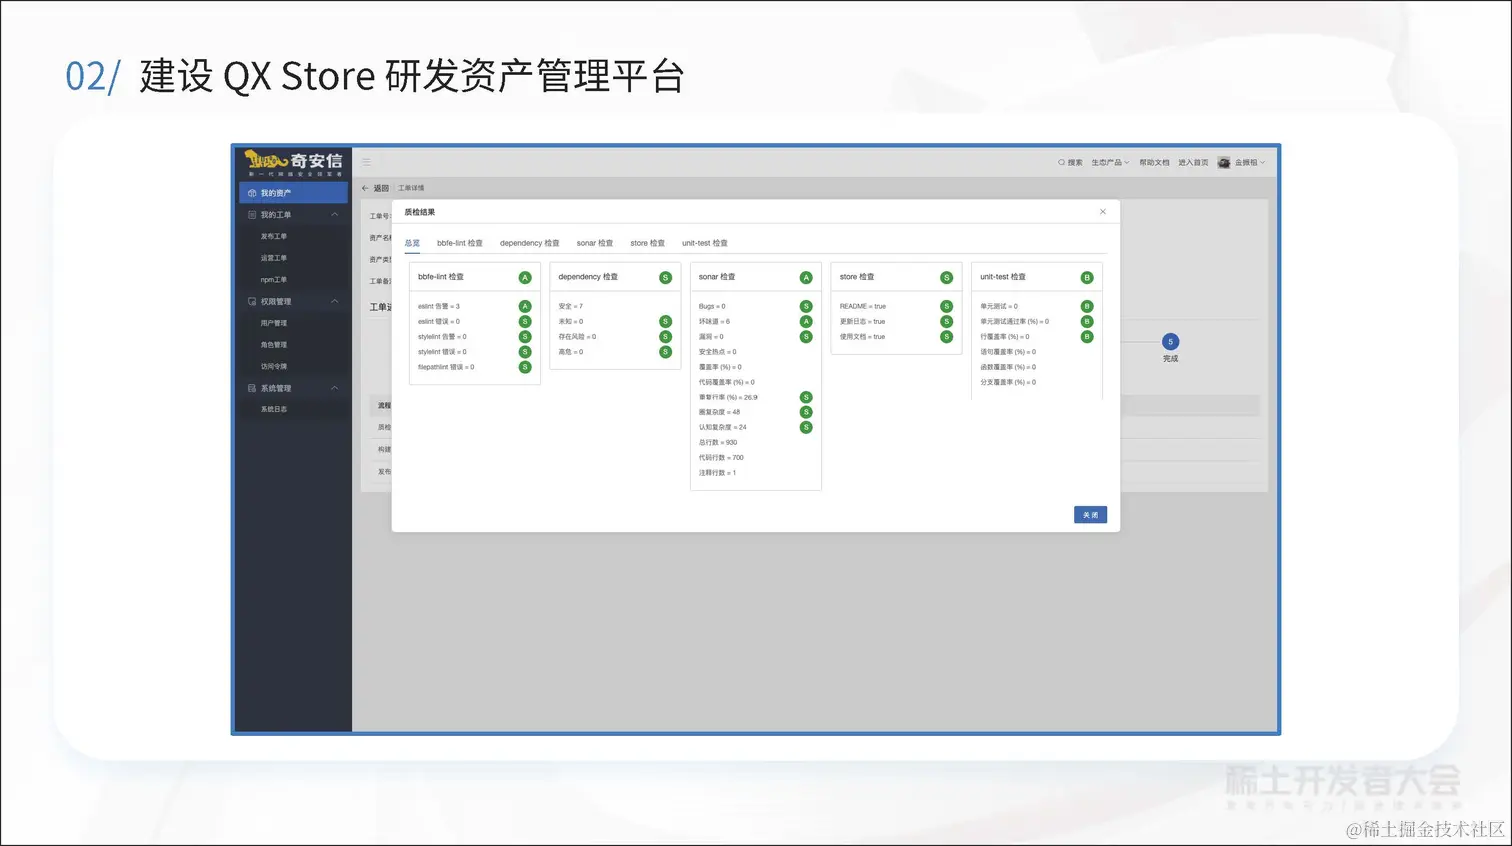Open the 帮助文档 link

(1154, 162)
